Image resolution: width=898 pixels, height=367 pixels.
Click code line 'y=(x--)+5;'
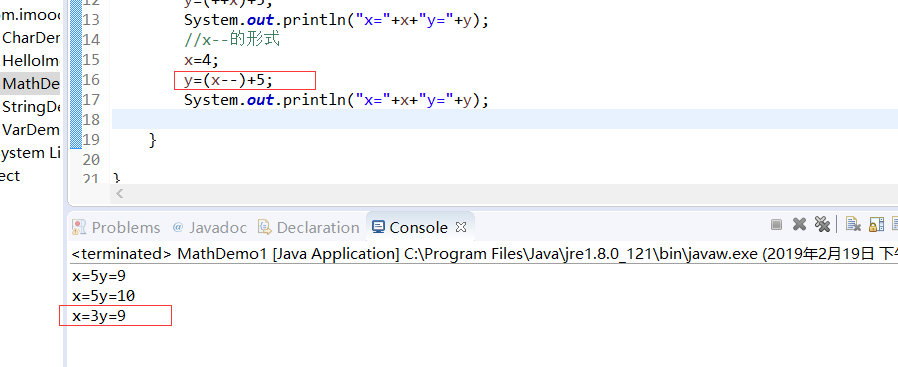point(229,80)
